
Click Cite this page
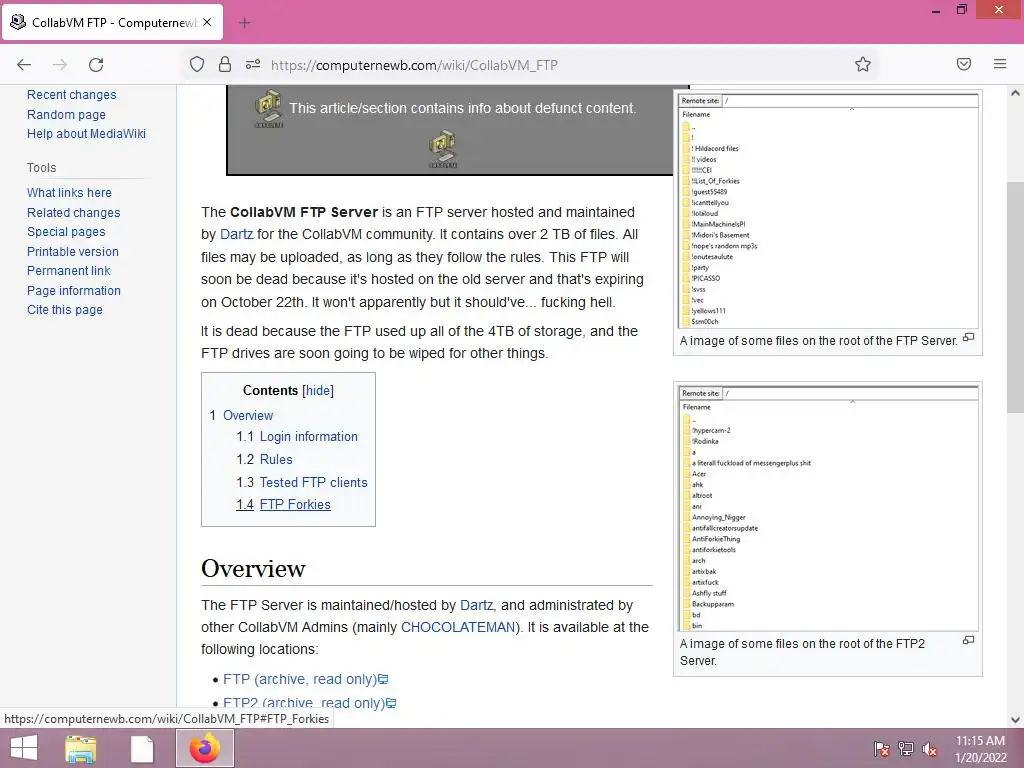click(65, 310)
